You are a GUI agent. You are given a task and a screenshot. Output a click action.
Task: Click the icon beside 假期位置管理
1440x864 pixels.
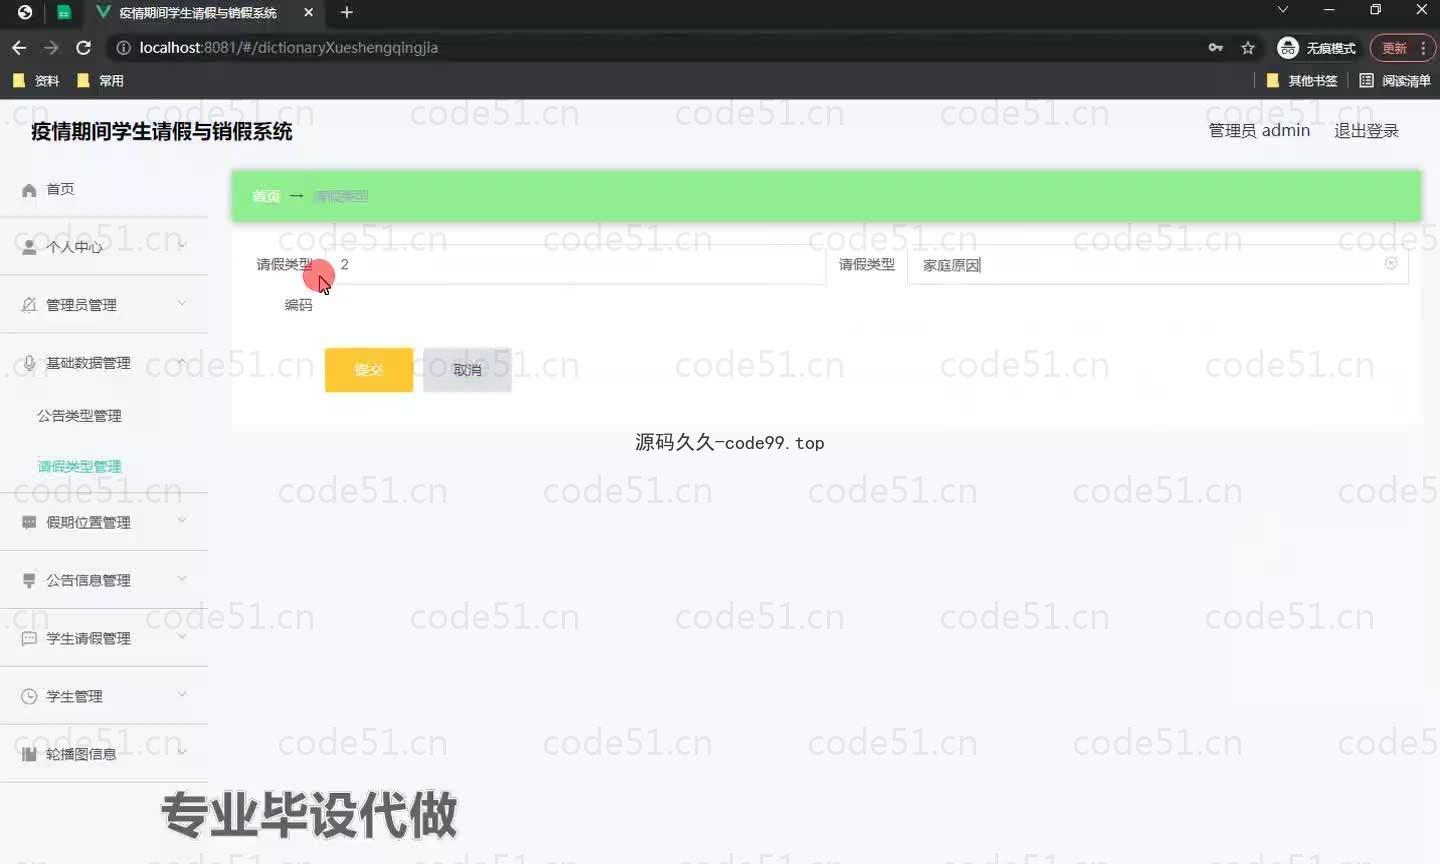click(x=29, y=522)
